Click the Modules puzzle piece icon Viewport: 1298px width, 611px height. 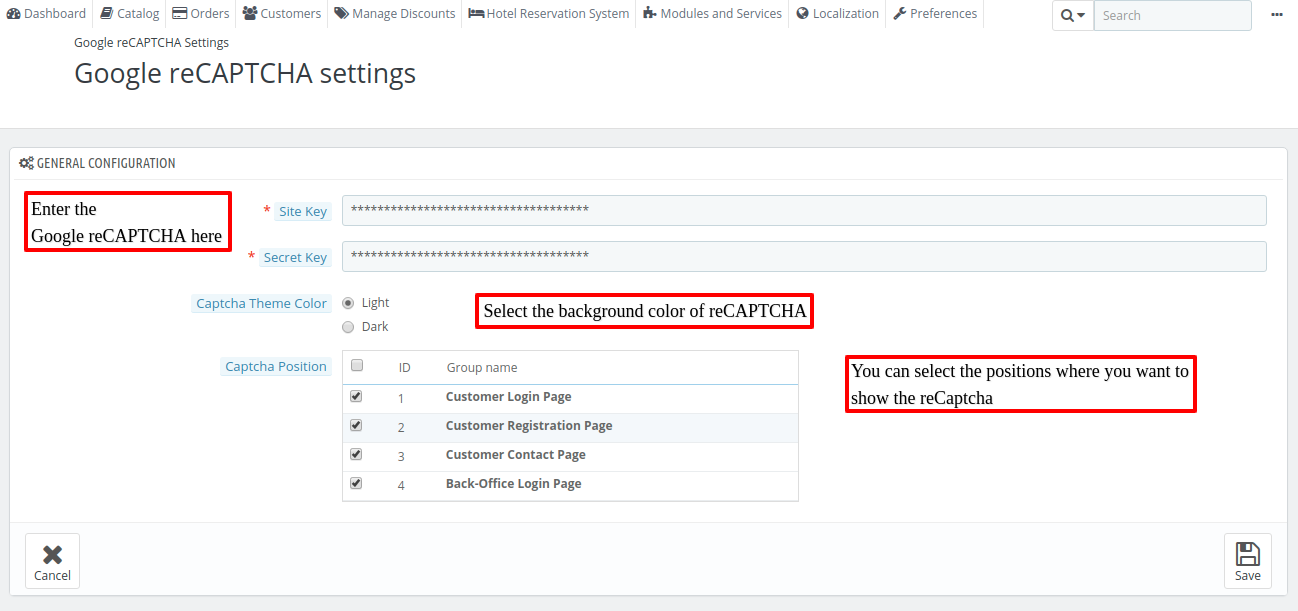click(x=650, y=14)
